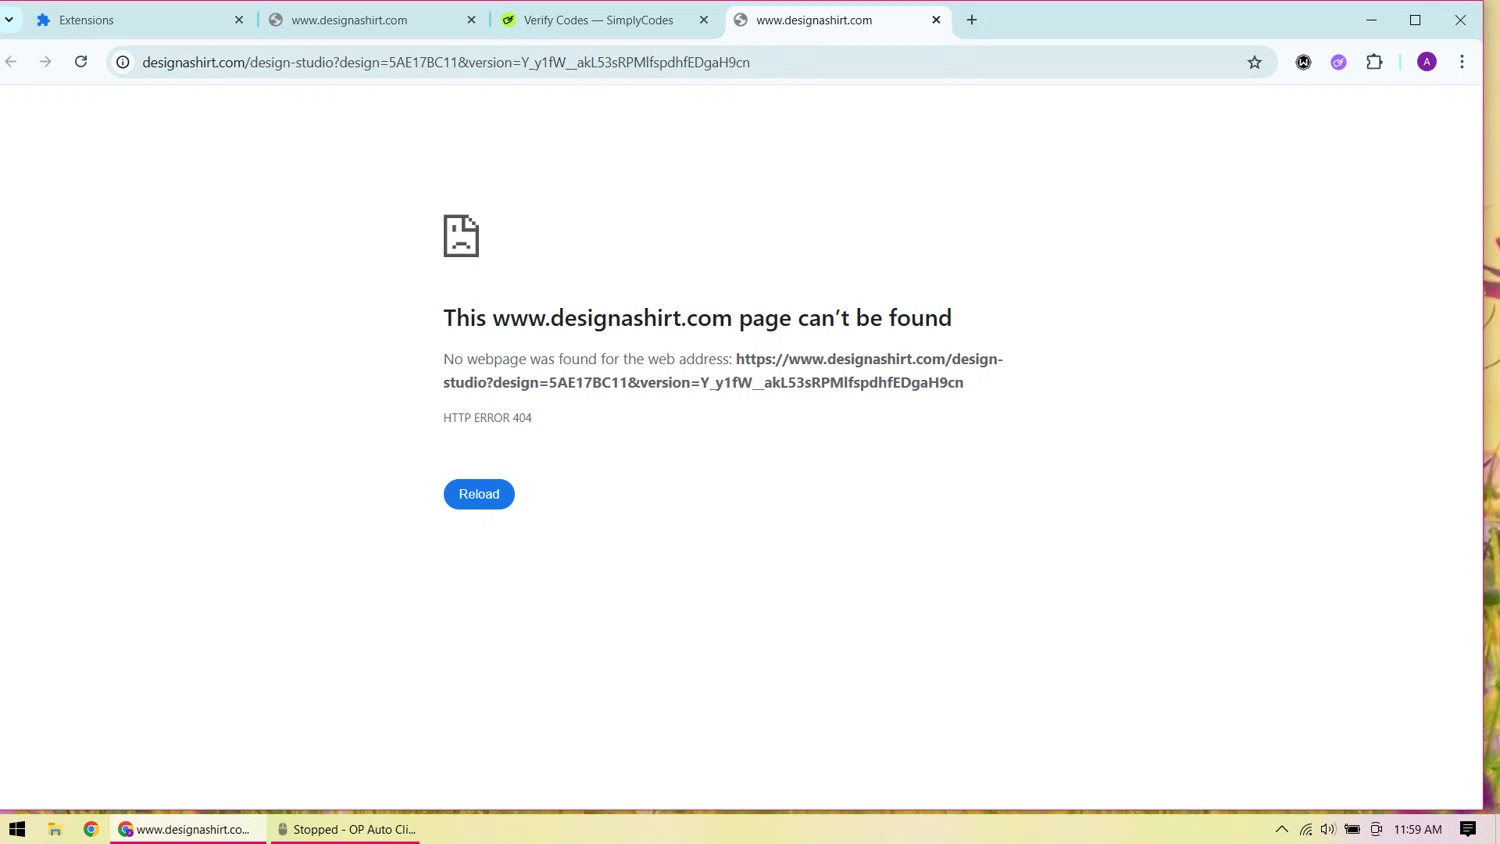
Task: Close the first www.designashirt.com tab
Action: click(472, 20)
